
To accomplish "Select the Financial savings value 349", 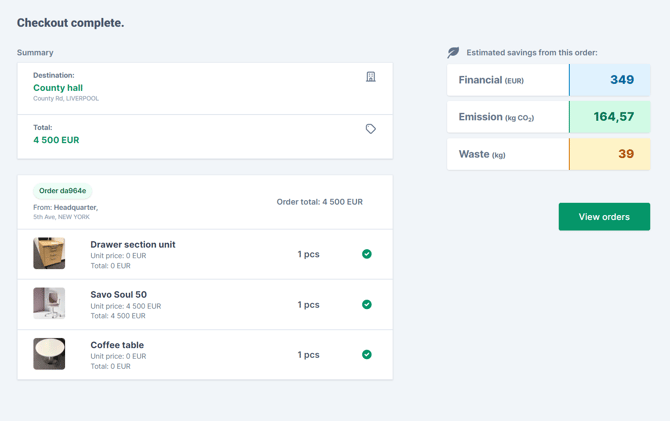I will [x=621, y=80].
